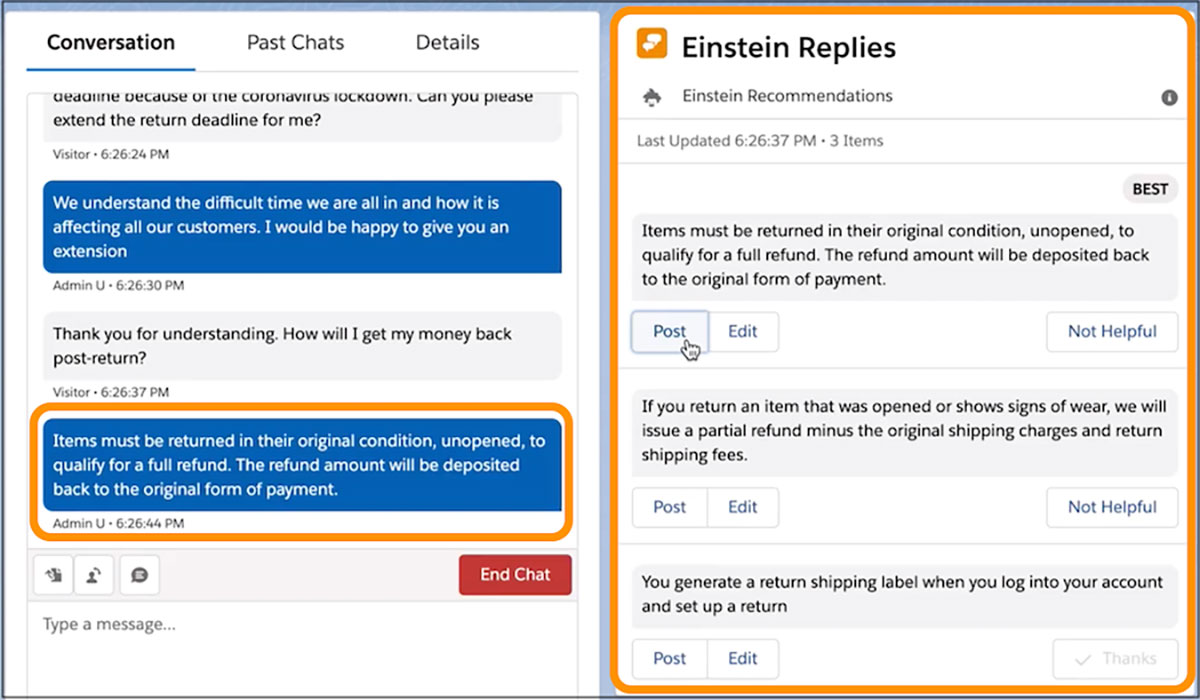The image size is (1200, 700).
Task: Post the return shipping label reply
Action: click(x=669, y=658)
